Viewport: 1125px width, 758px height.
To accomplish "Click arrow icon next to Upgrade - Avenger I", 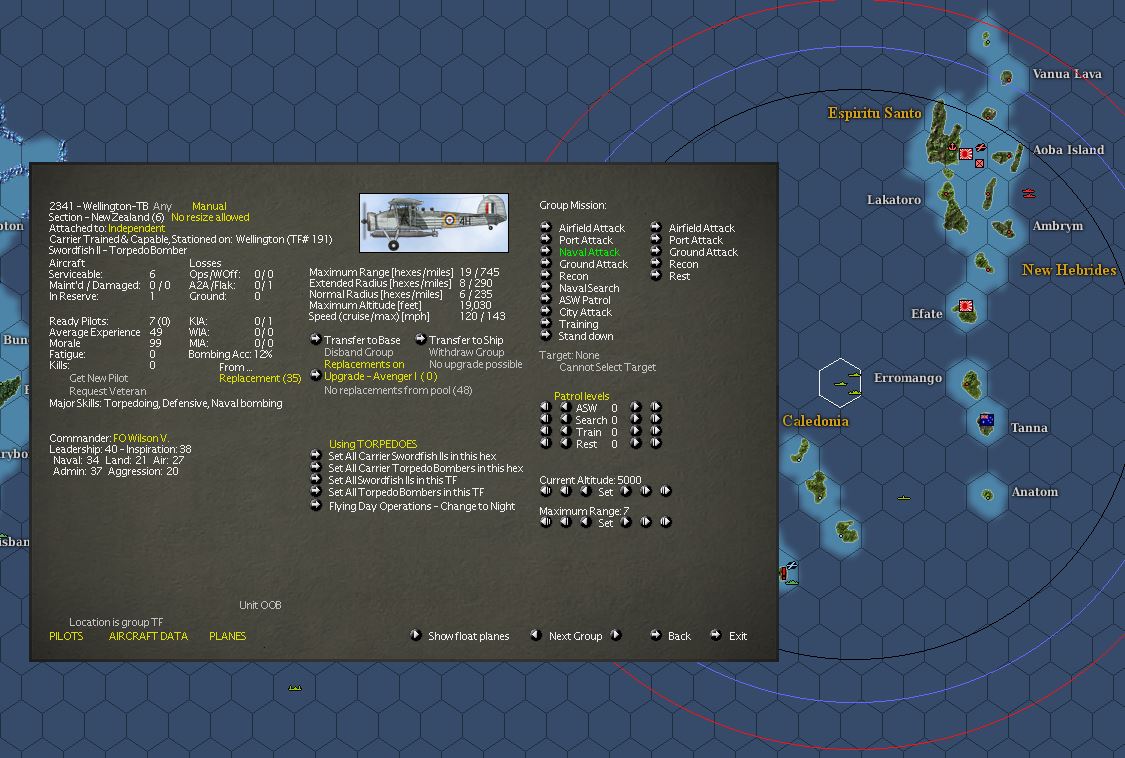I will pos(315,375).
